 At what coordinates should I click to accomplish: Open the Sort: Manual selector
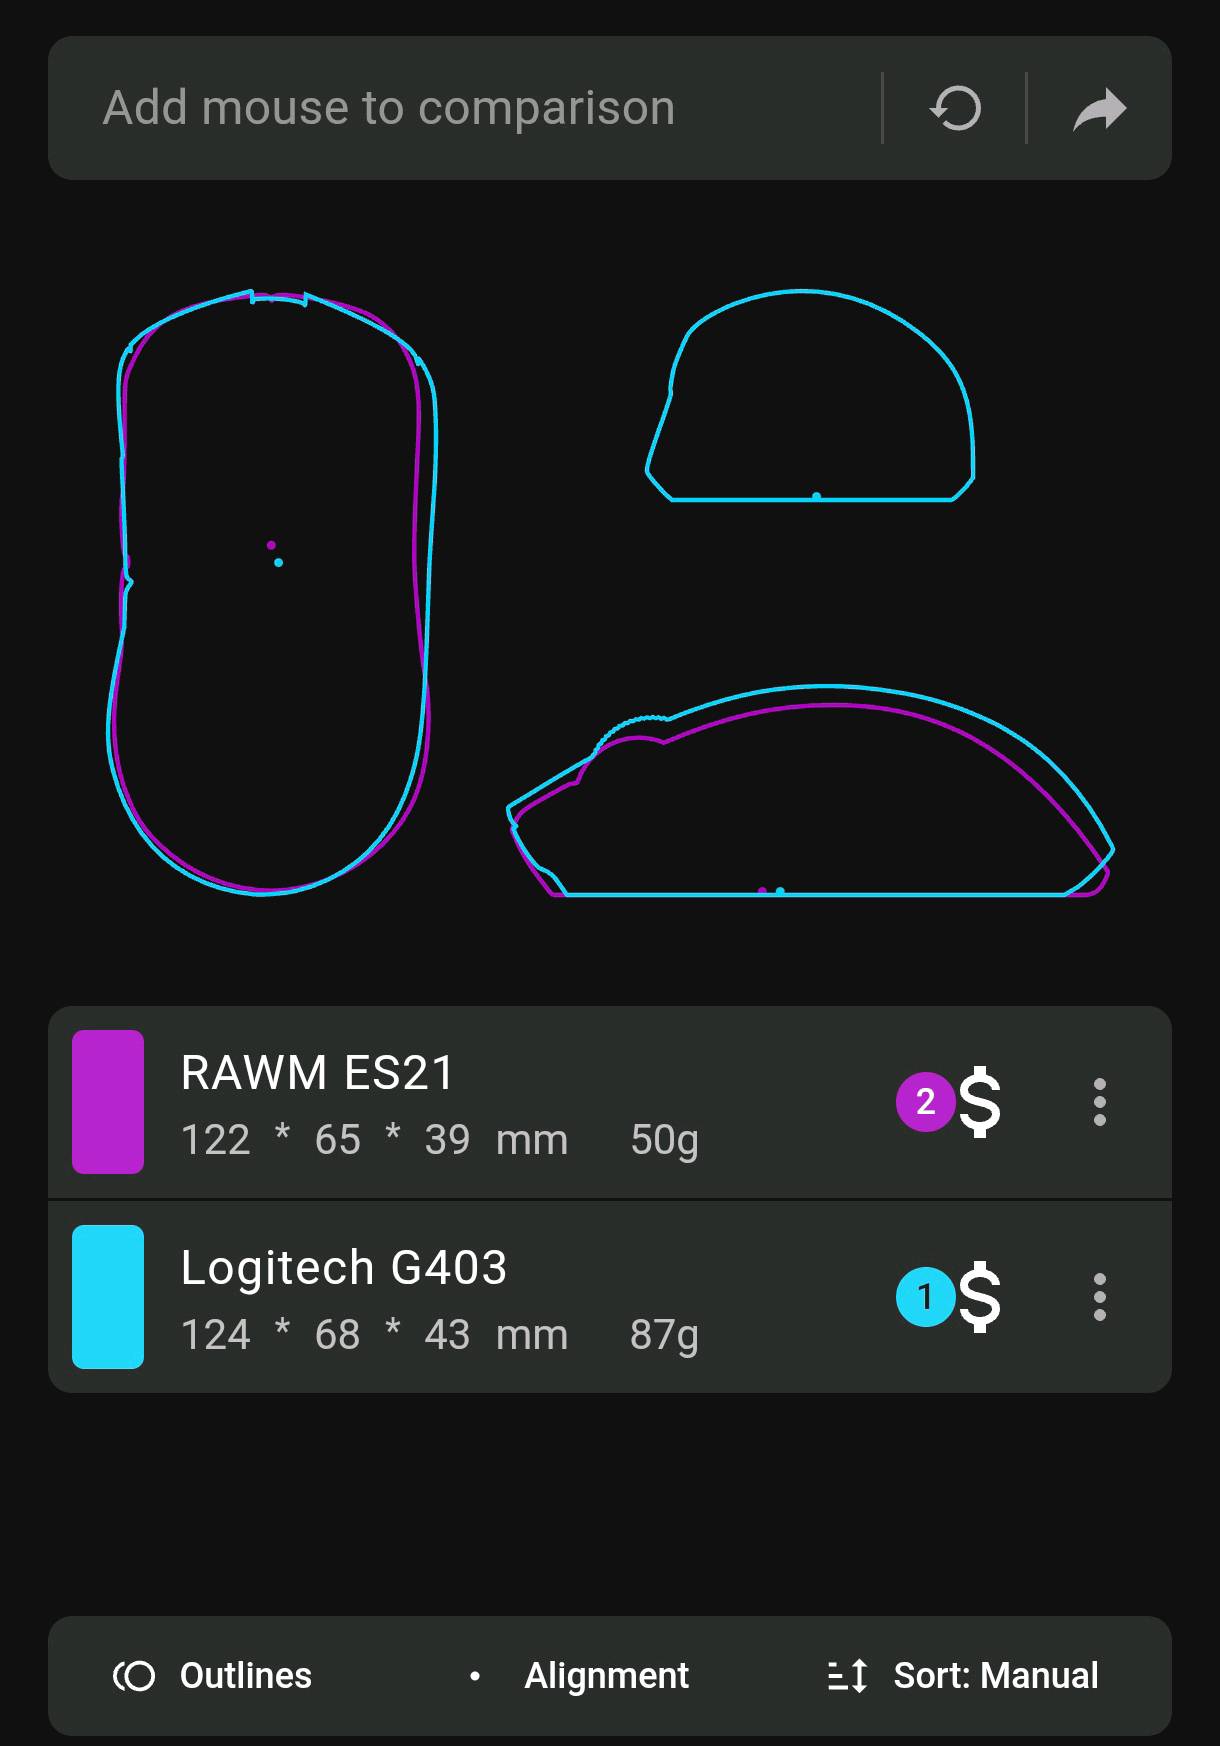(963, 1676)
